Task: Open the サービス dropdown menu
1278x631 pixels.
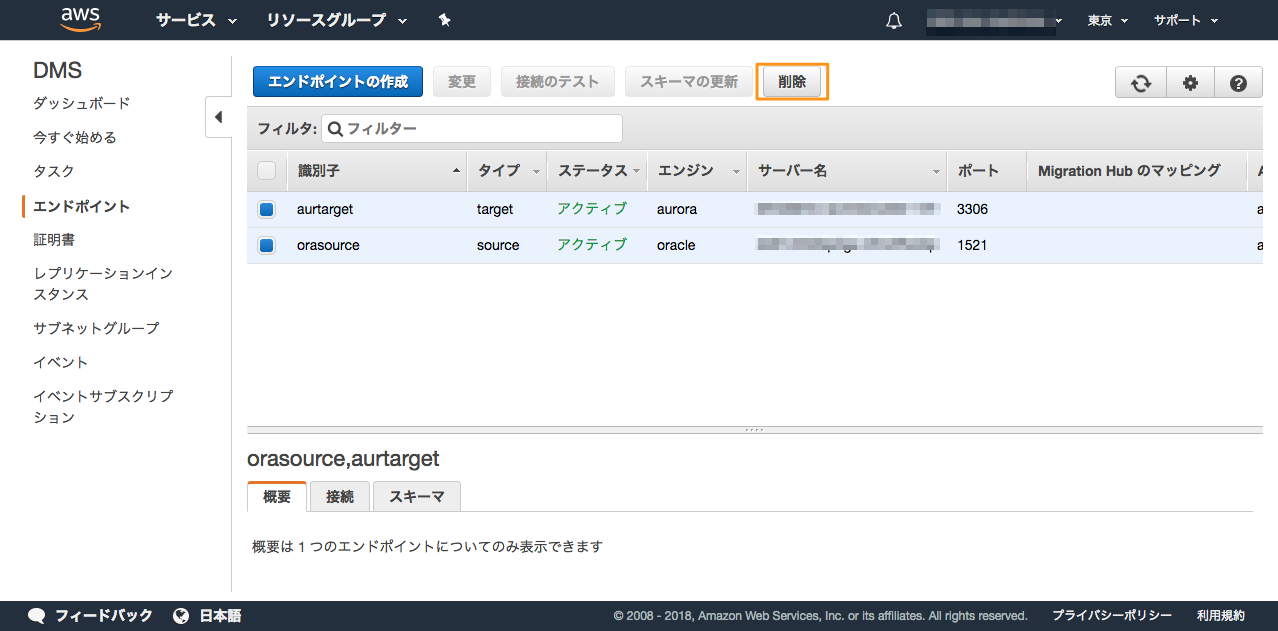Action: coord(196,20)
